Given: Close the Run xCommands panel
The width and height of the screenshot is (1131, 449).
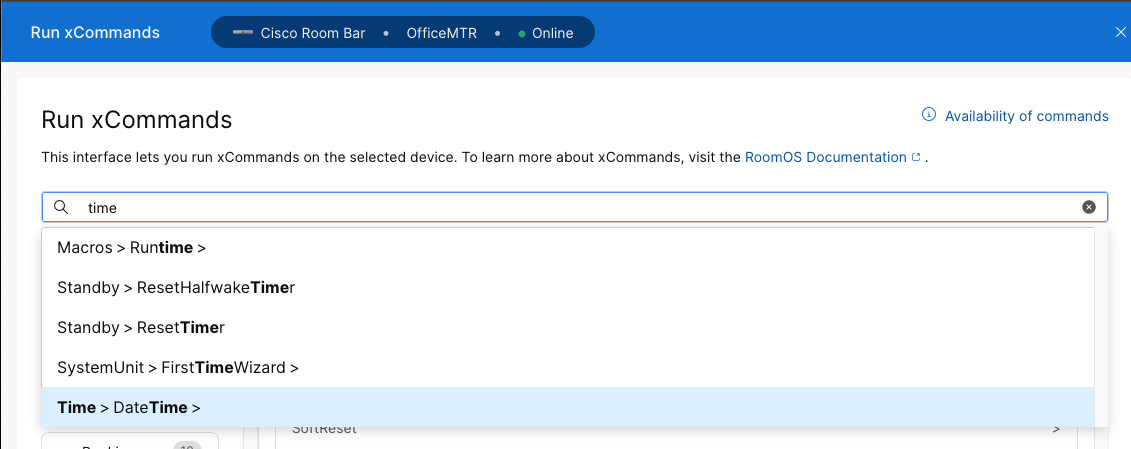Looking at the screenshot, I should pos(1120,32).
